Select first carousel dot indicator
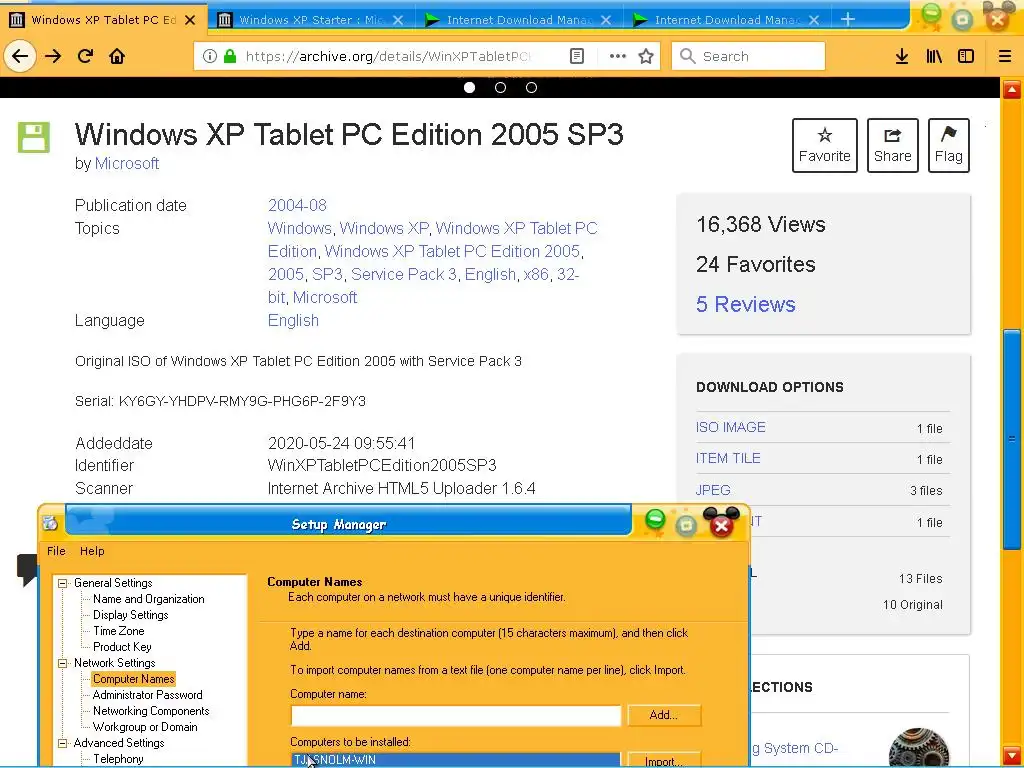1024x768 pixels. click(469, 88)
